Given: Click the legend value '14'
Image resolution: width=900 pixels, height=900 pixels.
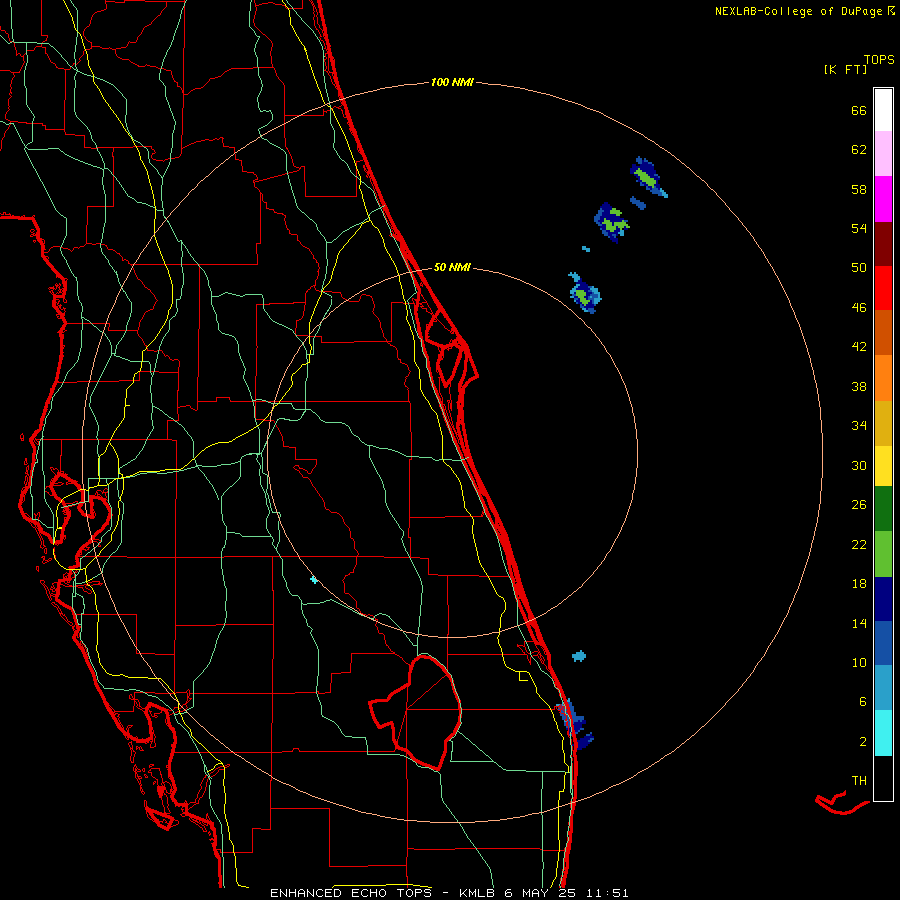Looking at the screenshot, I should [x=859, y=623].
